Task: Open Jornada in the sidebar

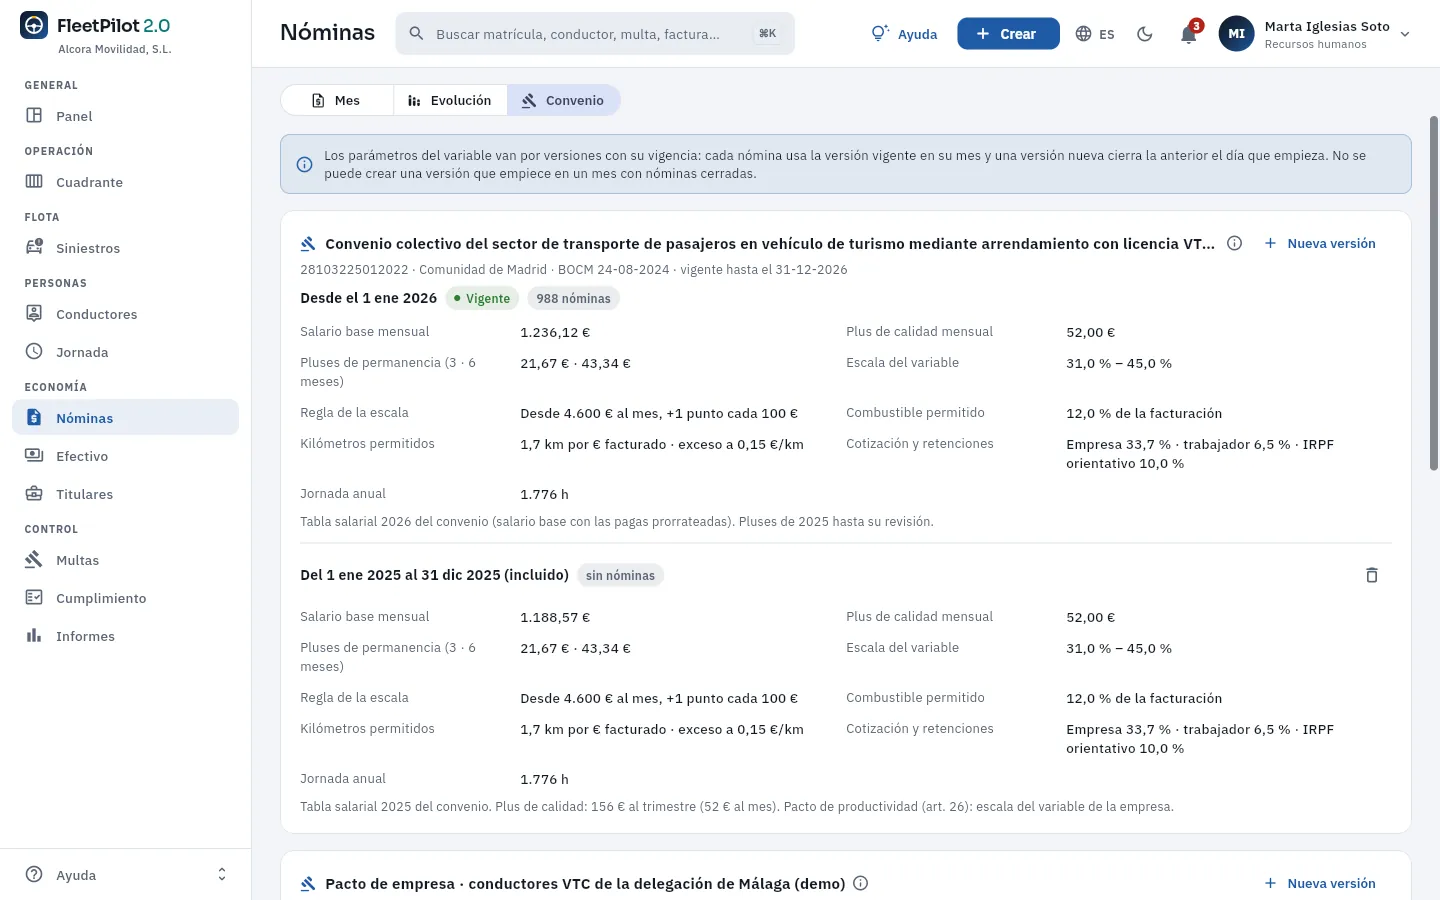Action: coord(125,352)
